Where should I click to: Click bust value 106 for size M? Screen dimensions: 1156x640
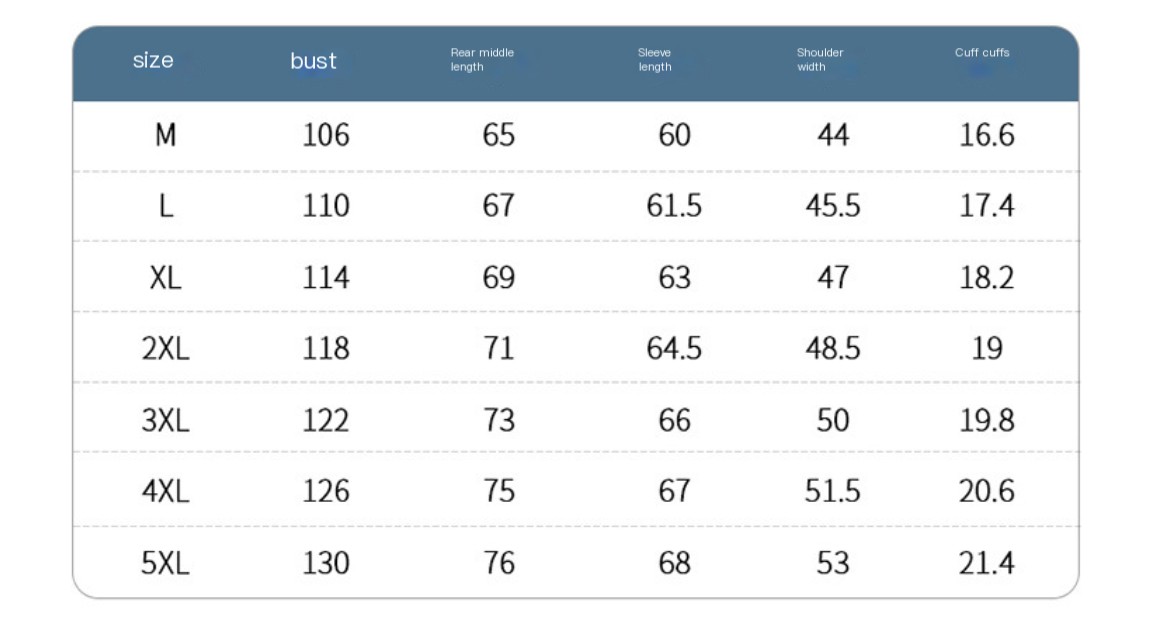[326, 135]
